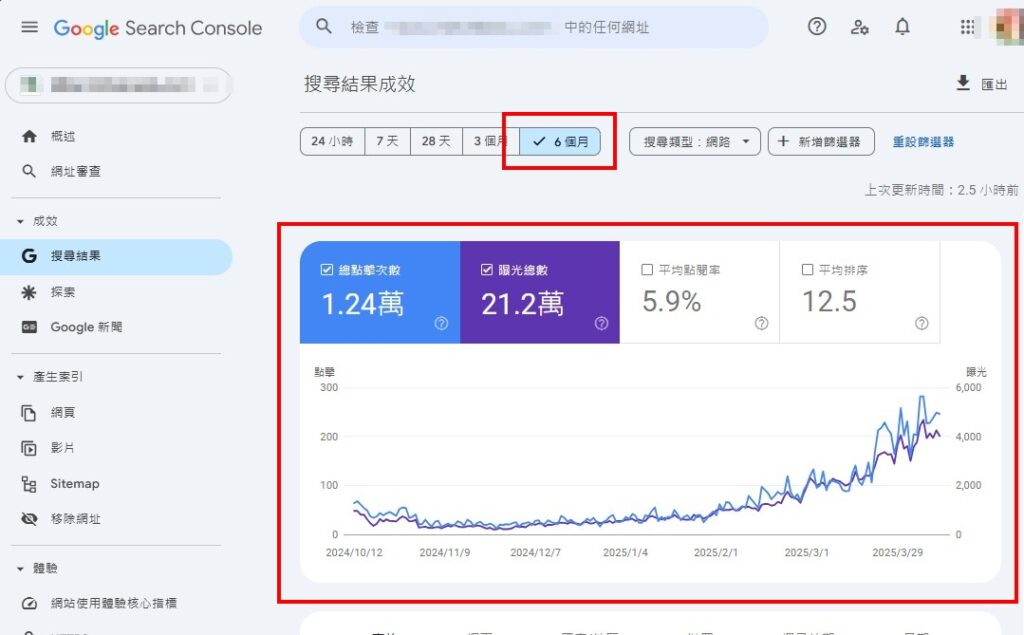Click the 平均點閱率 5.9% metric card
The height and width of the screenshot is (635, 1024).
[699, 292]
